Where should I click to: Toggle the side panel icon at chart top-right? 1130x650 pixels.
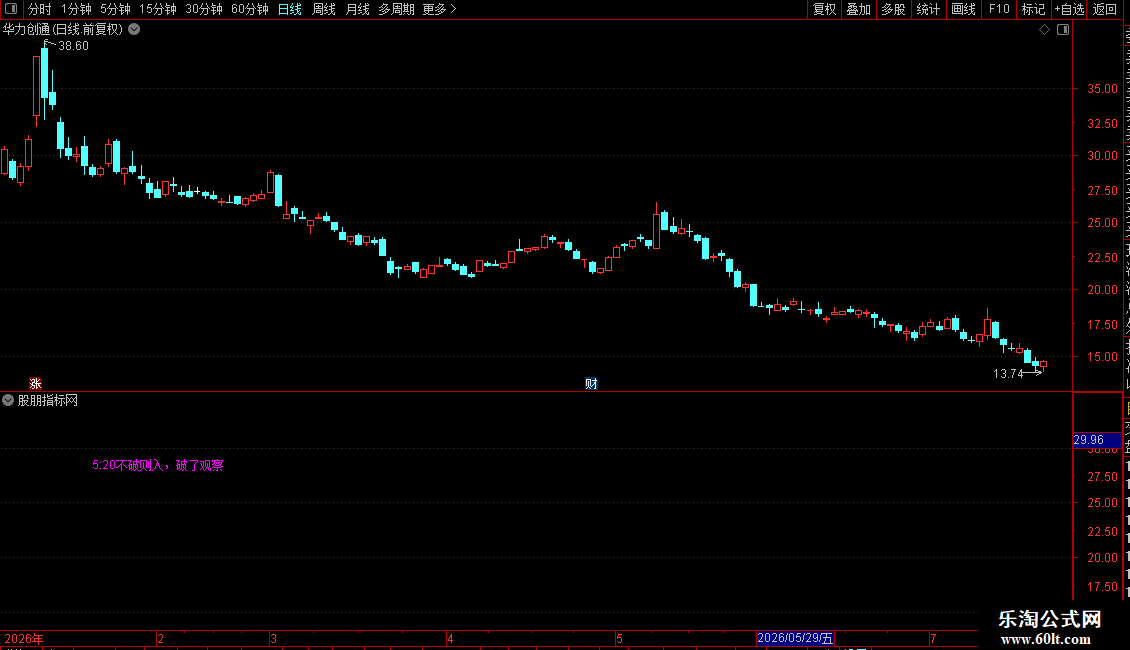[1063, 30]
